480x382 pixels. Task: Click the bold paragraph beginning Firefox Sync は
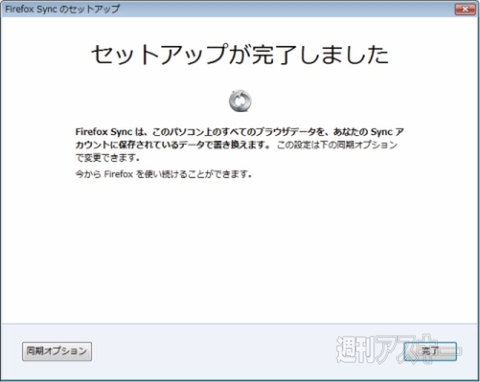click(239, 138)
